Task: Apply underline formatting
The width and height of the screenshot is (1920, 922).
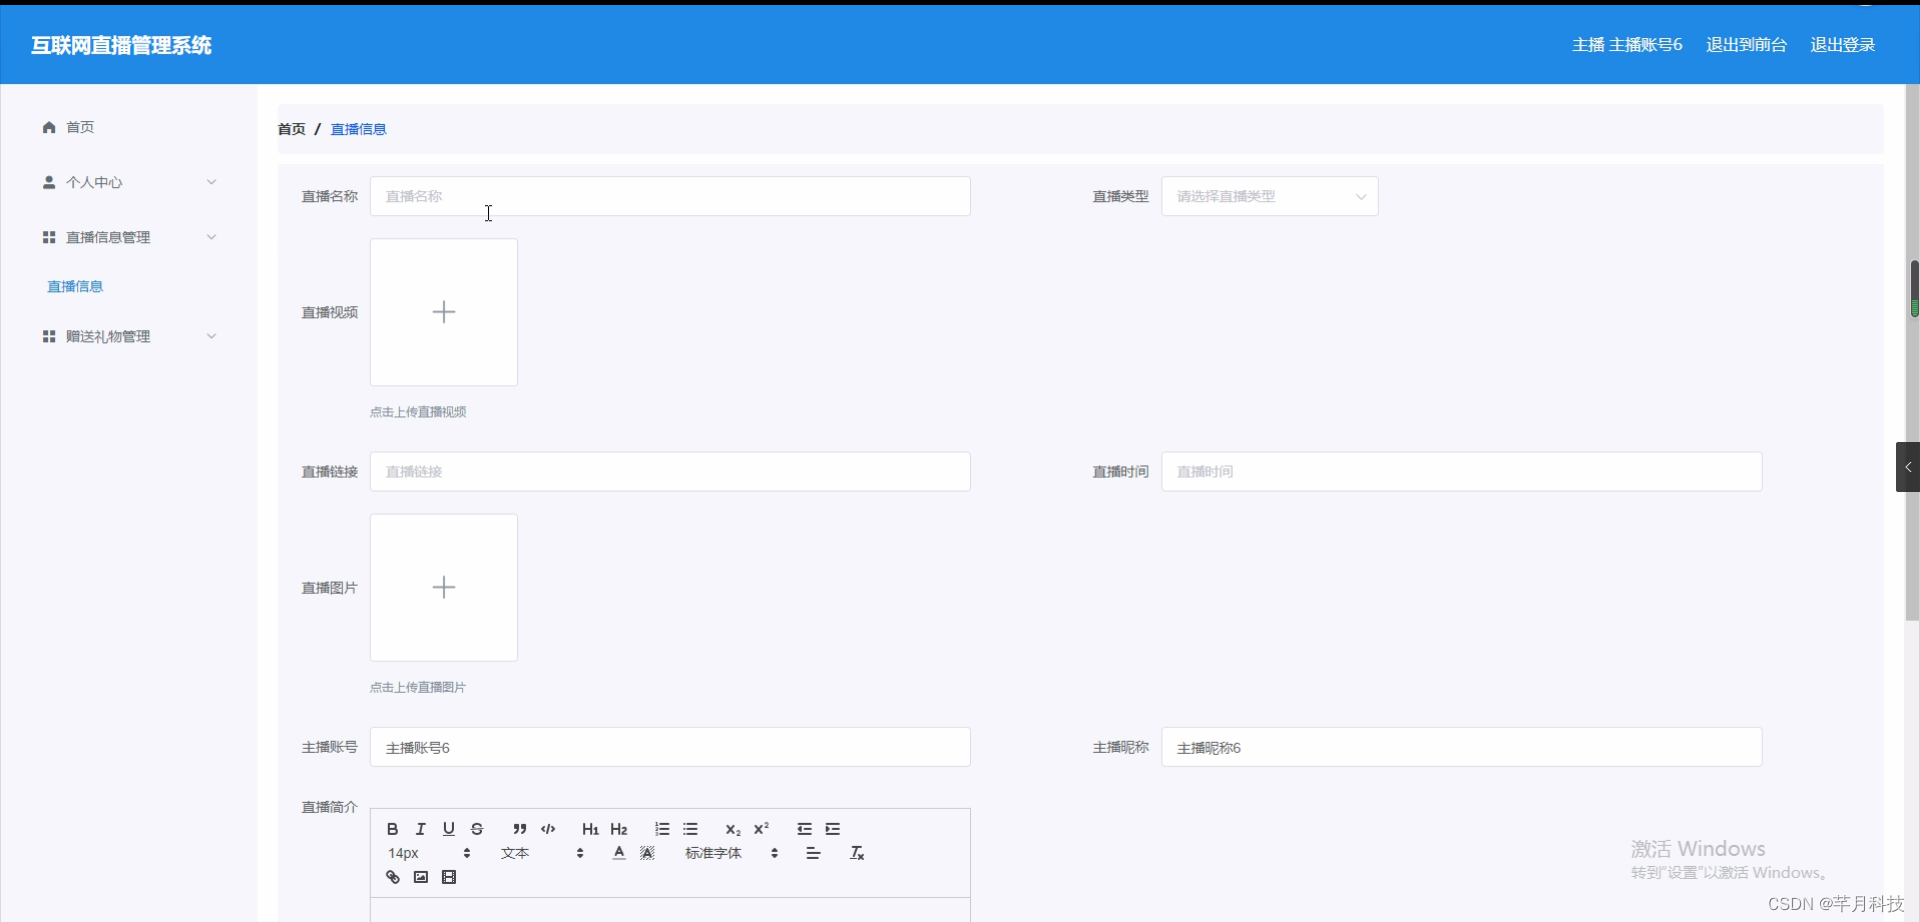Action: coord(448,828)
